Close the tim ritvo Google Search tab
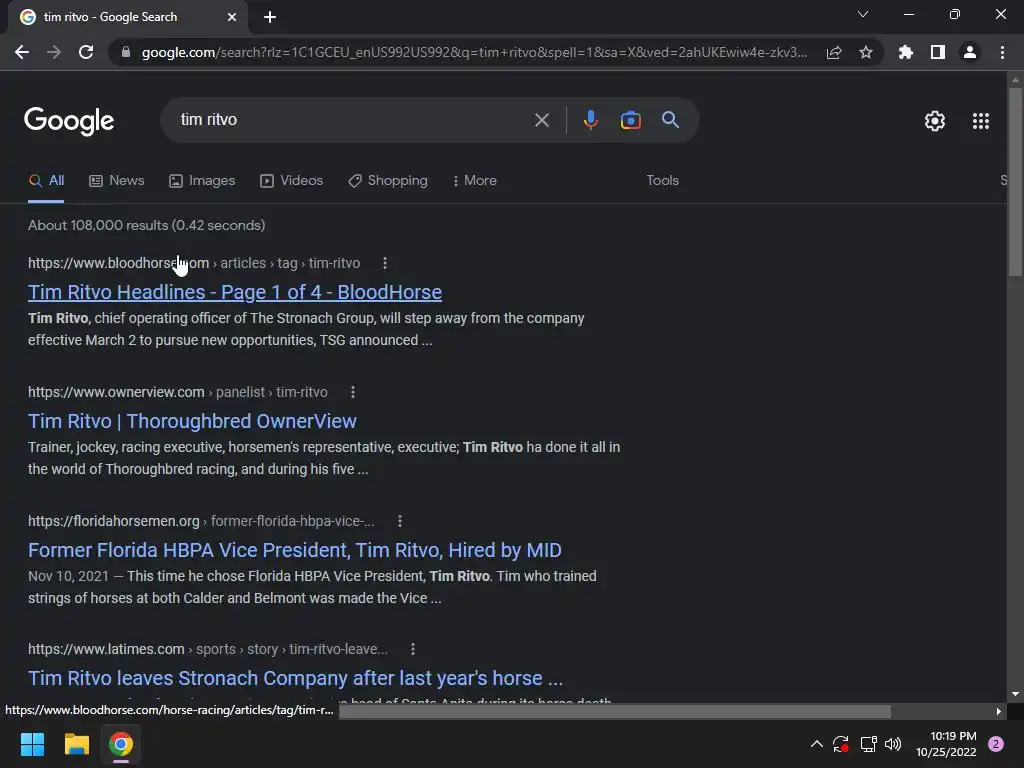The height and width of the screenshot is (768, 1024). (232, 17)
